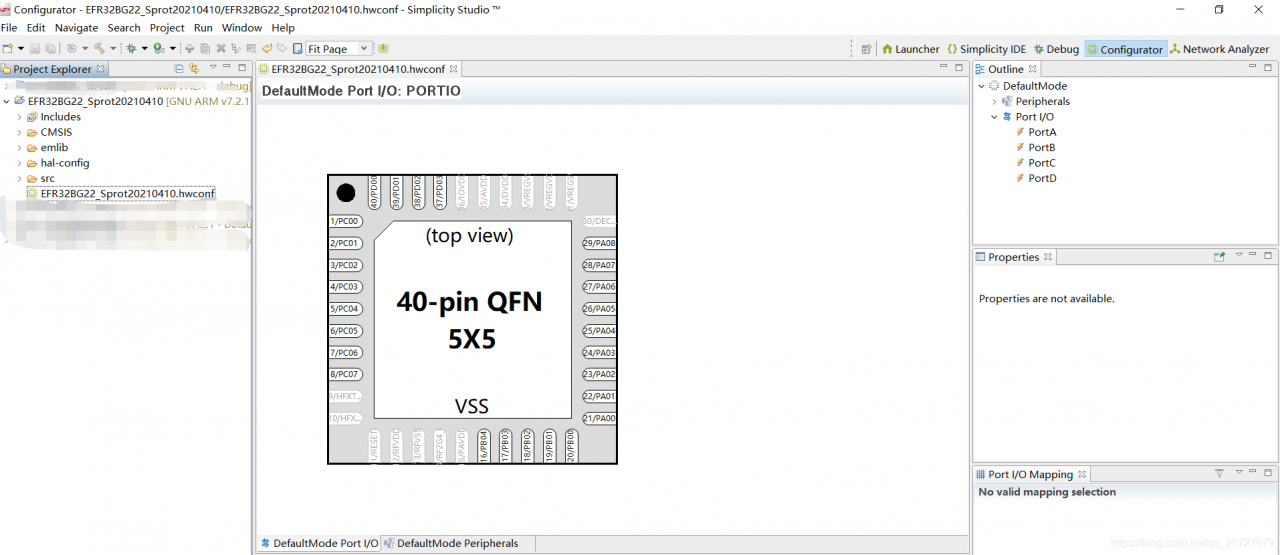Image resolution: width=1280 pixels, height=555 pixels.
Task: Expand Peripherals in the Outline
Action: tap(994, 101)
